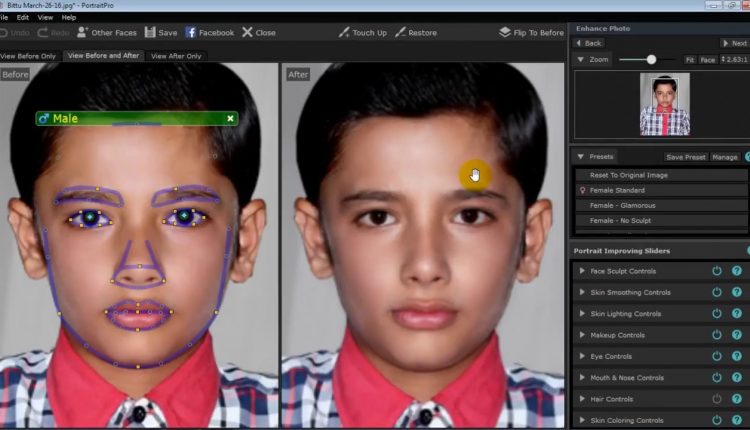Switch to View Before and After tab
Screen dimensions: 750x430
(103, 55)
